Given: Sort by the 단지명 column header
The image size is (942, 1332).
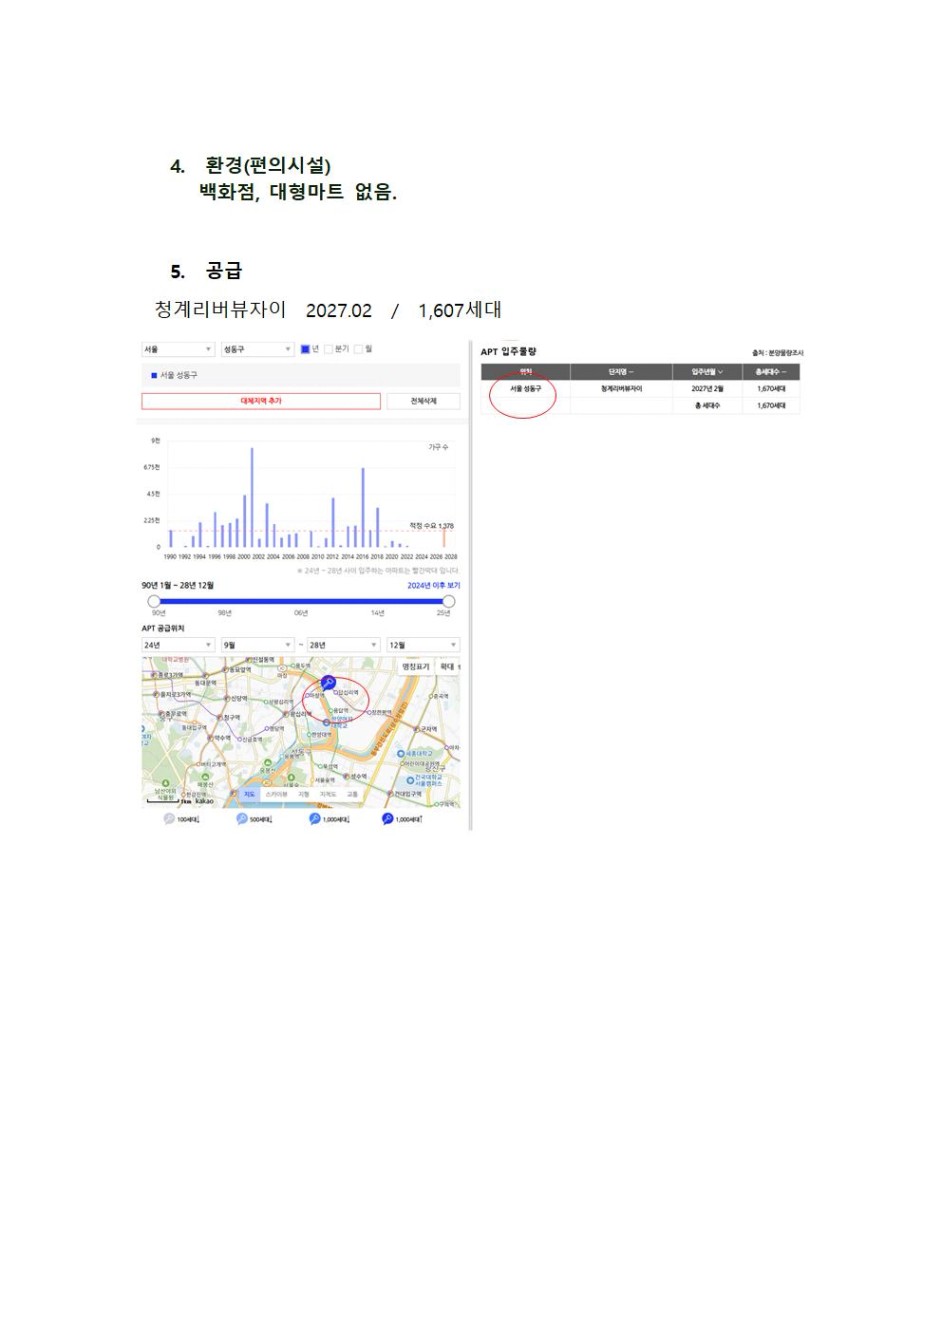Looking at the screenshot, I should [x=621, y=372].
